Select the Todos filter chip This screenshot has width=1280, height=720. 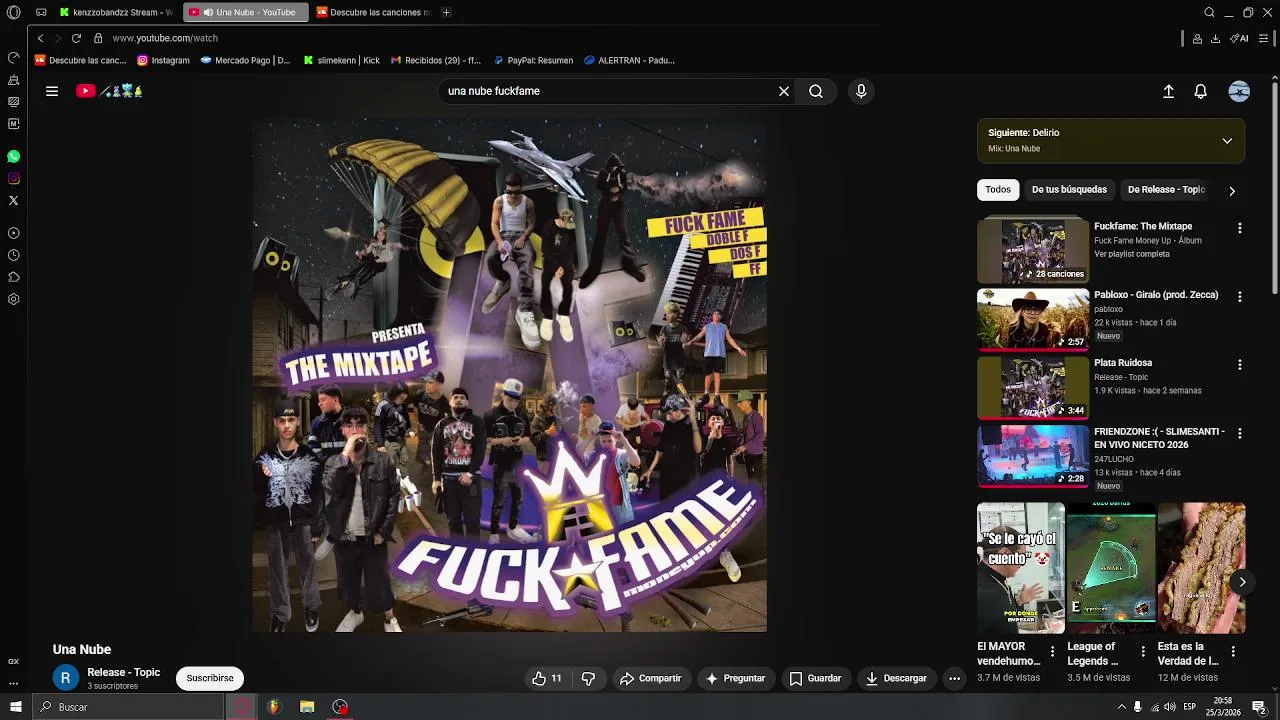tap(998, 189)
